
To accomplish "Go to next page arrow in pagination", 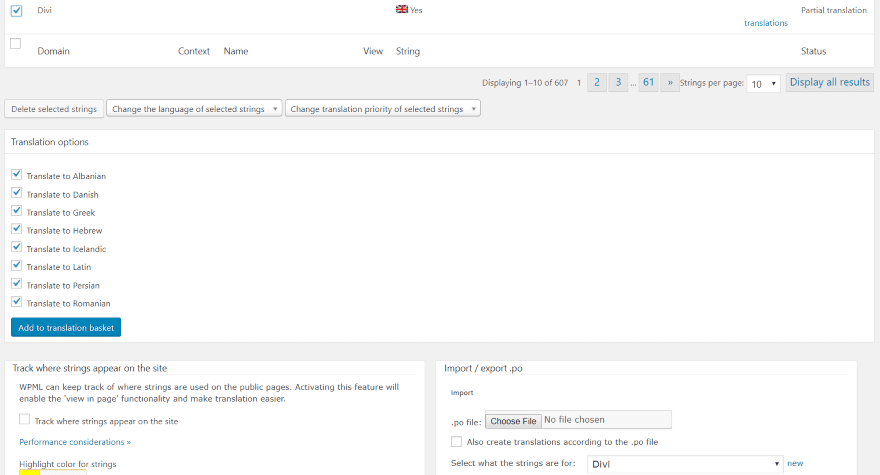I will click(x=670, y=83).
